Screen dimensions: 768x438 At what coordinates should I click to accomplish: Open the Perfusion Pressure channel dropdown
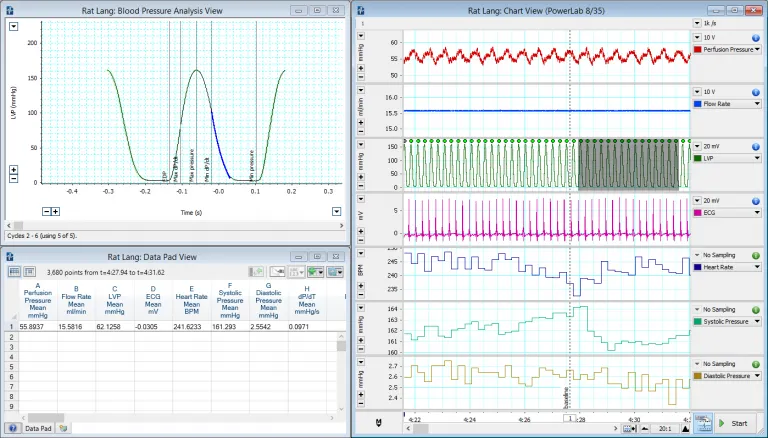point(757,48)
